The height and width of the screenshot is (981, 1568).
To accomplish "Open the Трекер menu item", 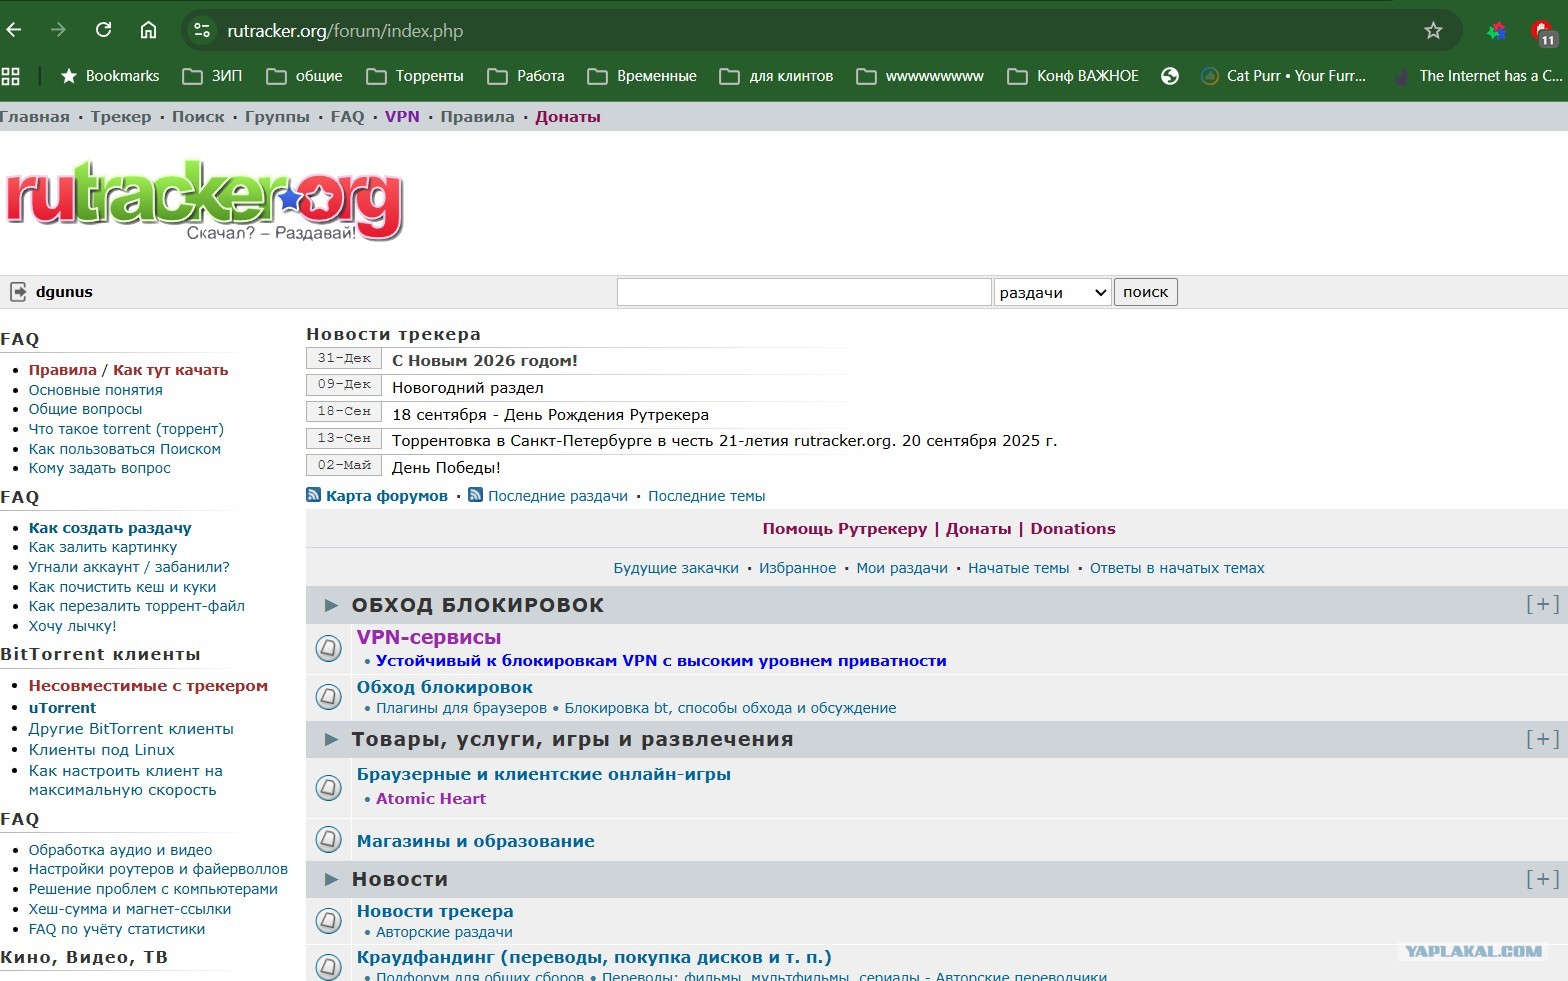I will coord(121,117).
